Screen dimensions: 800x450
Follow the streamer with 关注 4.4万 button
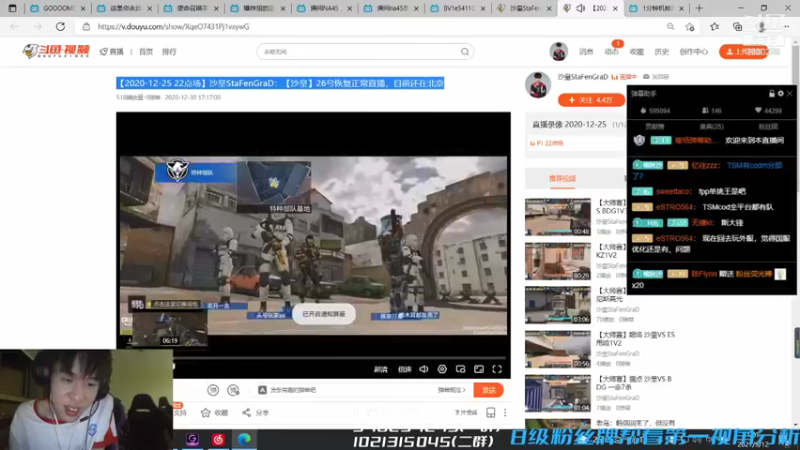pyautogui.click(x=591, y=100)
